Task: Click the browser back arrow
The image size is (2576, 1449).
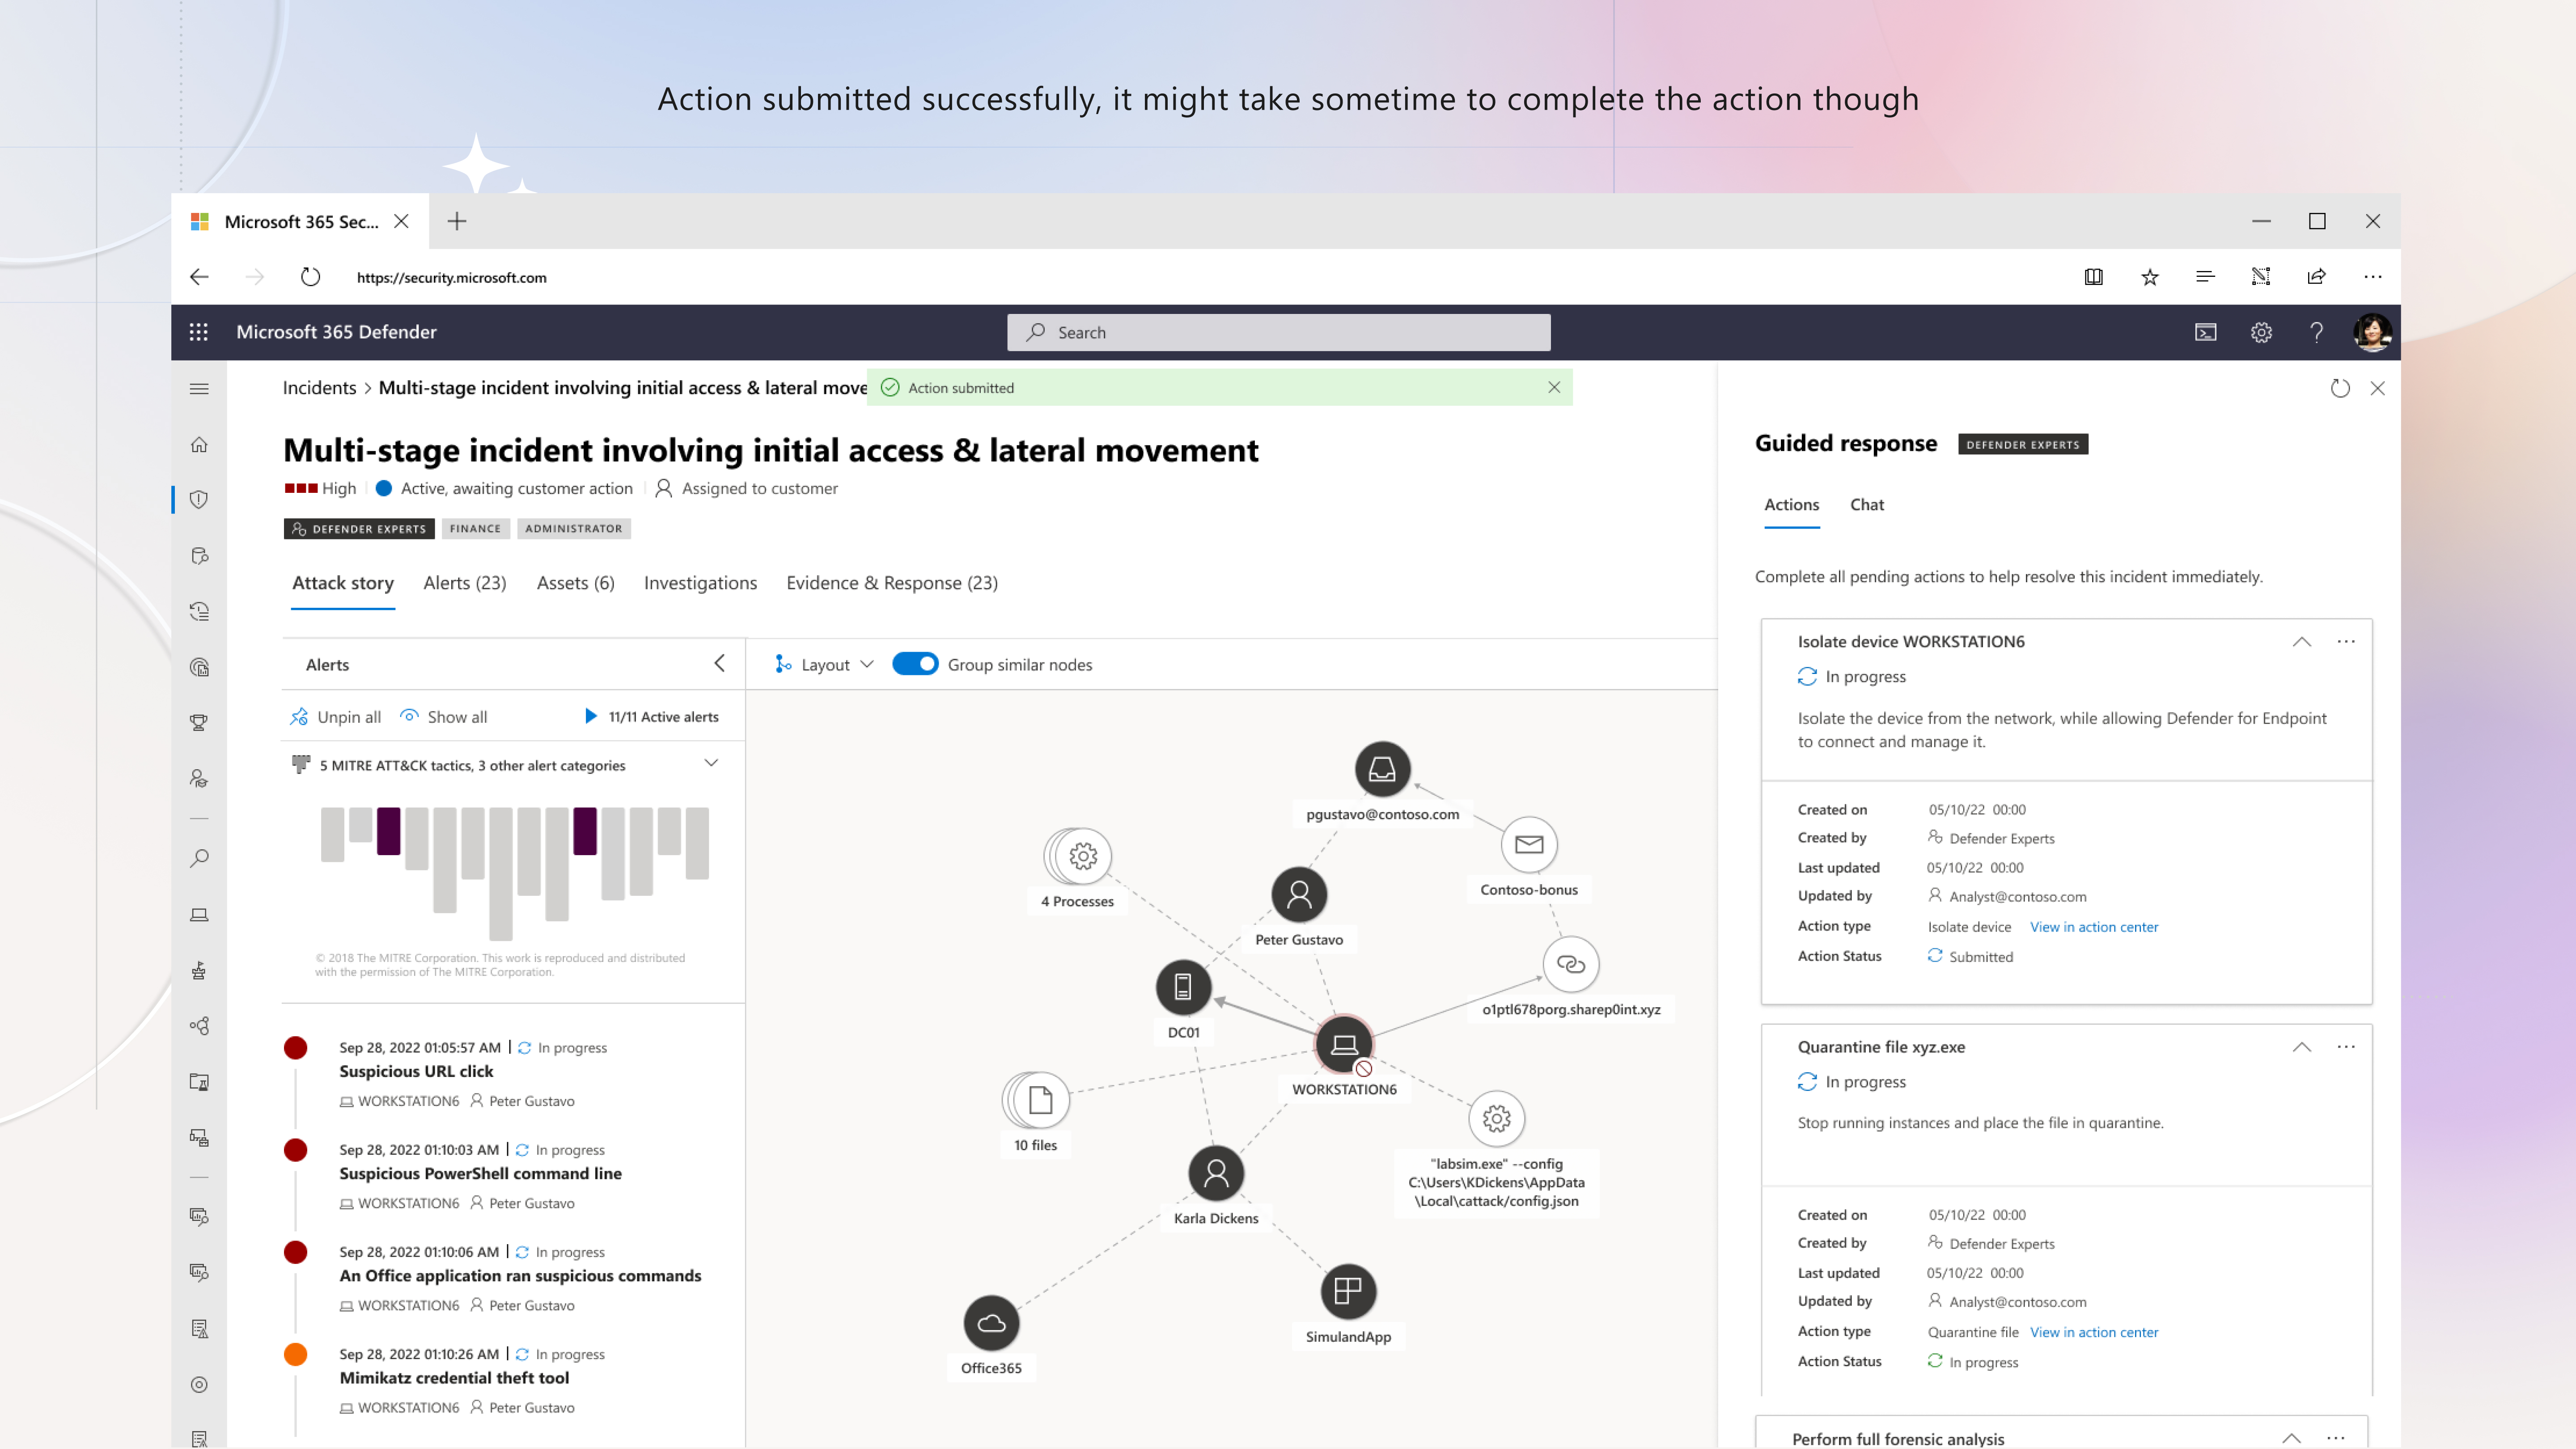Action: [x=199, y=277]
